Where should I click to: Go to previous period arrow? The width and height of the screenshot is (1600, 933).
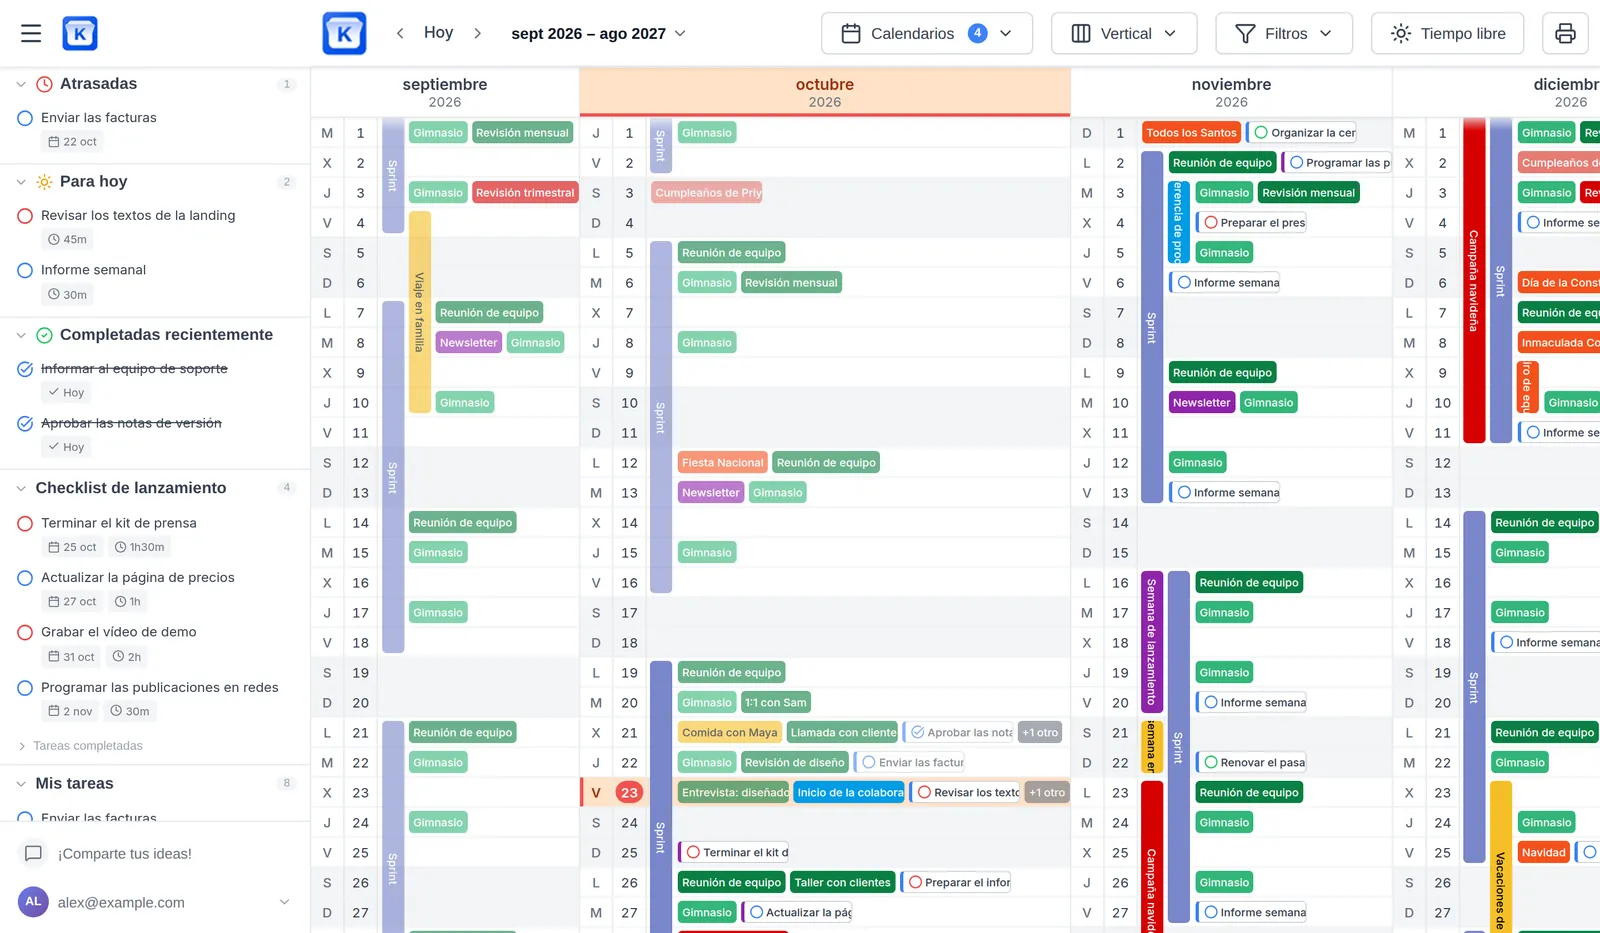[400, 33]
